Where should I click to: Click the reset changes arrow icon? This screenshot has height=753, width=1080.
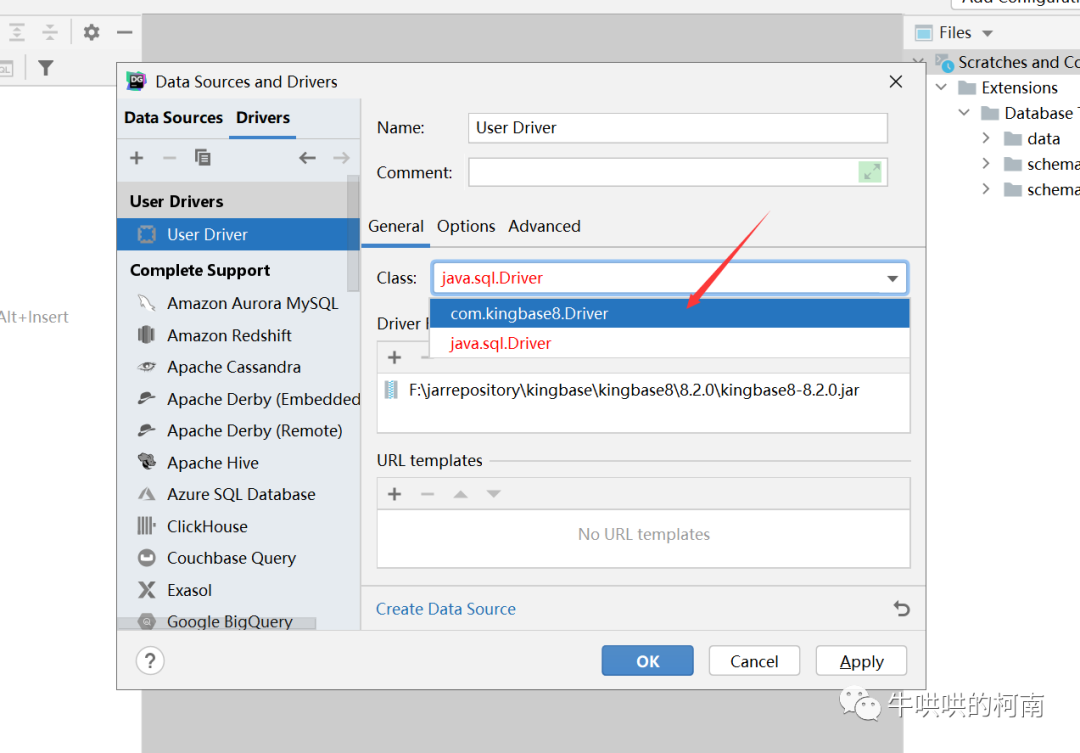point(902,608)
